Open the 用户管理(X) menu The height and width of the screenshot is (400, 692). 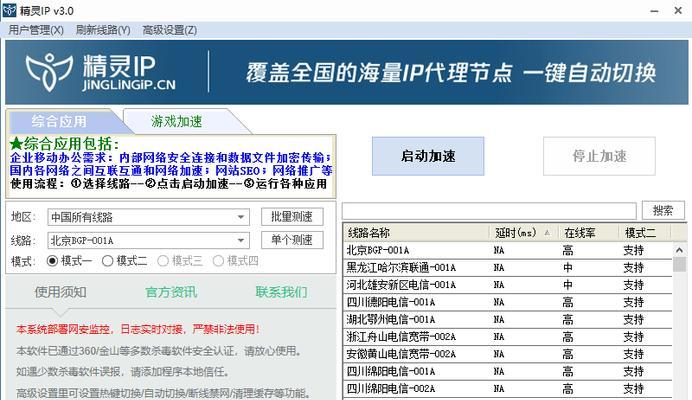36,30
